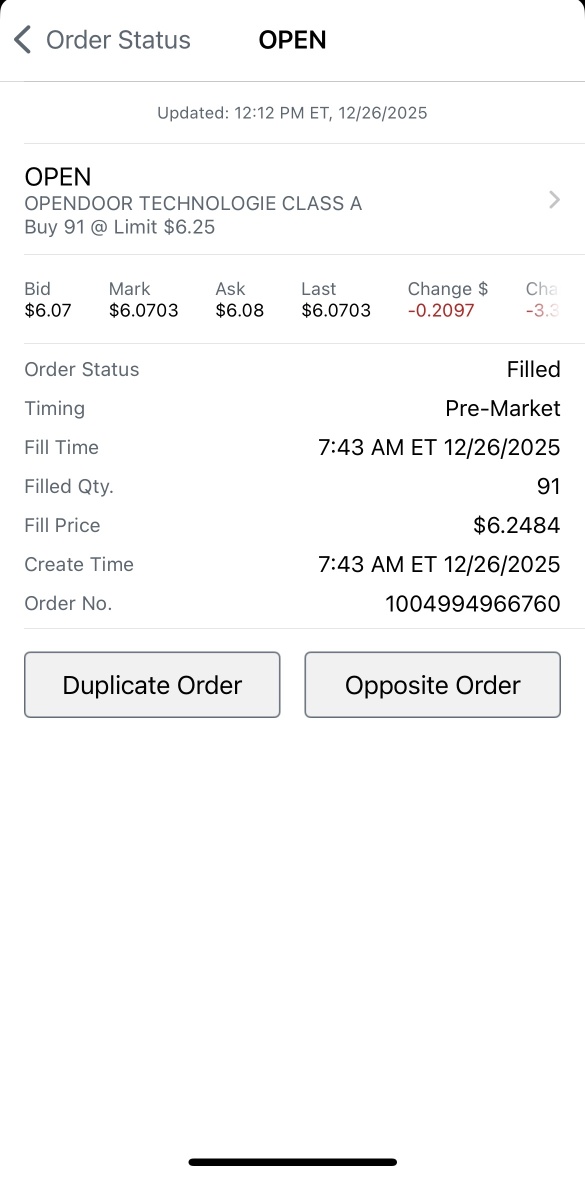Tap the OPEN page title

point(292,39)
